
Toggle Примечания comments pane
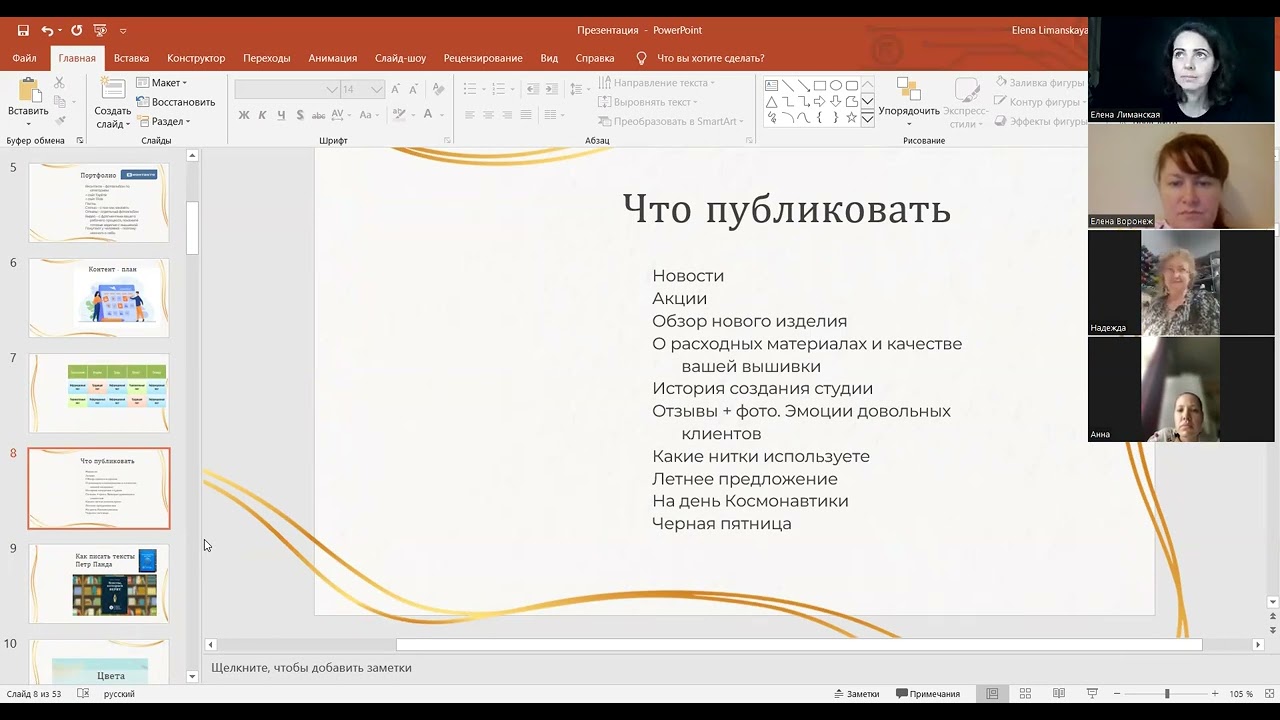pyautogui.click(x=928, y=693)
